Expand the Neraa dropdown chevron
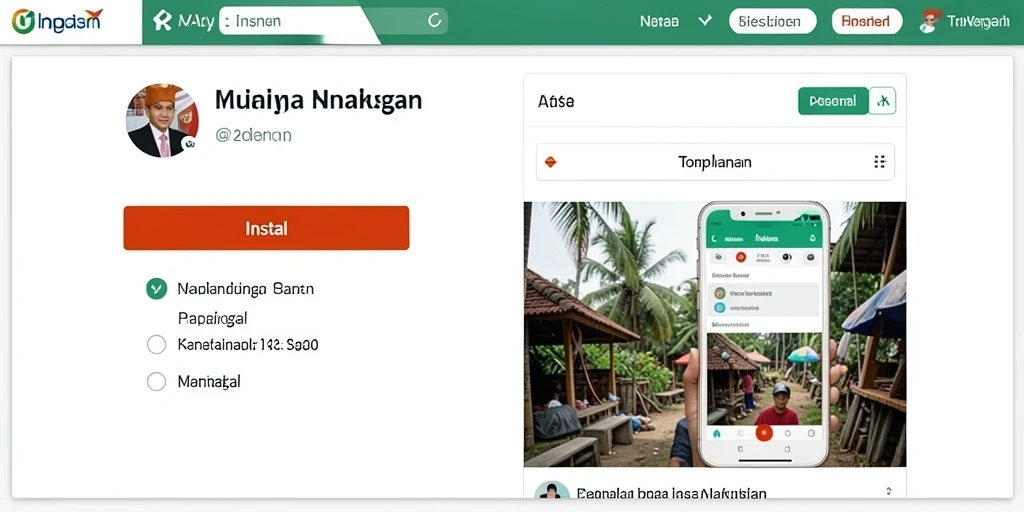This screenshot has width=1024, height=512. (x=704, y=21)
